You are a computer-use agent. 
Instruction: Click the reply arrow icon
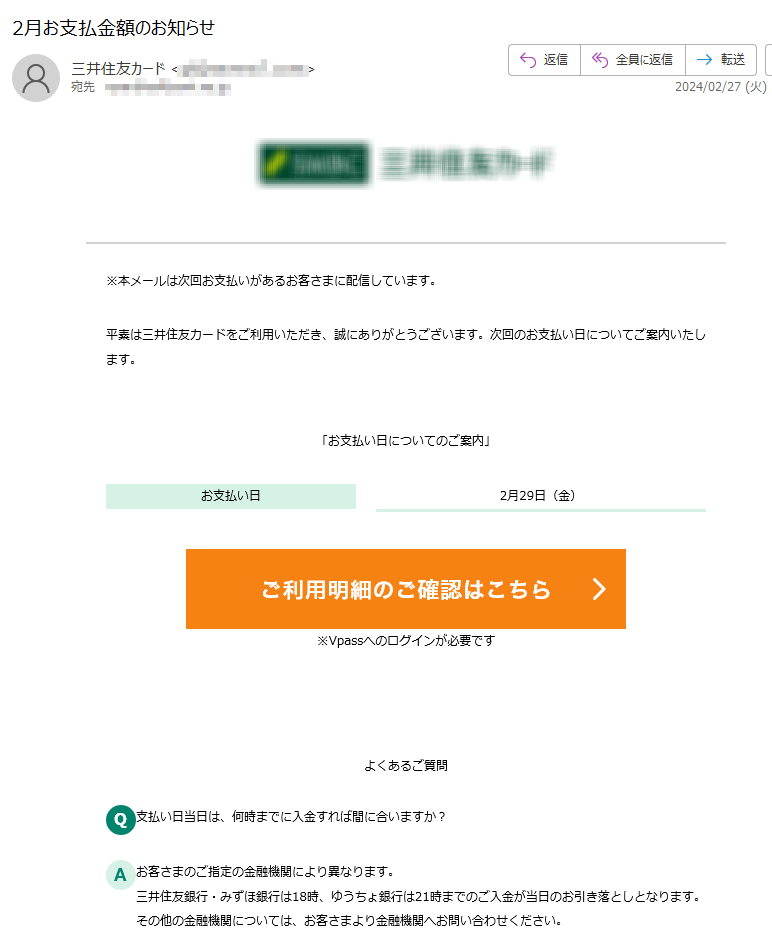click(x=528, y=60)
